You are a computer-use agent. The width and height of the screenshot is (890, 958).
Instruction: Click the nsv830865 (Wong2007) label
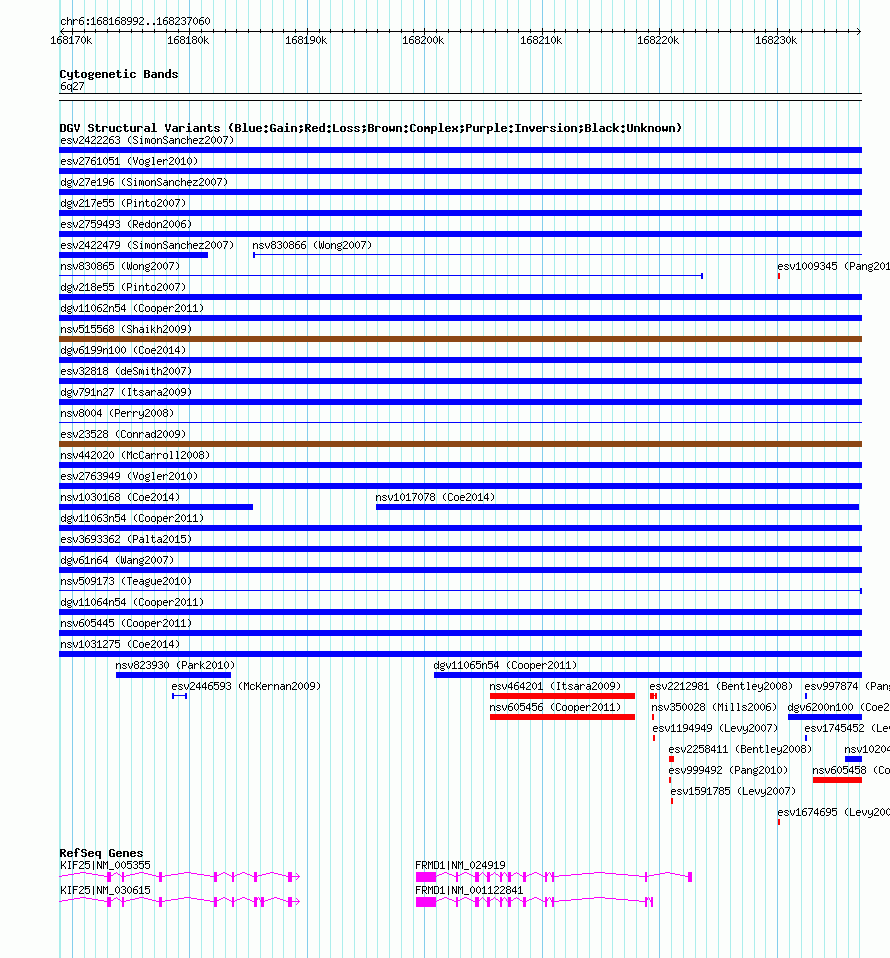pyautogui.click(x=120, y=266)
